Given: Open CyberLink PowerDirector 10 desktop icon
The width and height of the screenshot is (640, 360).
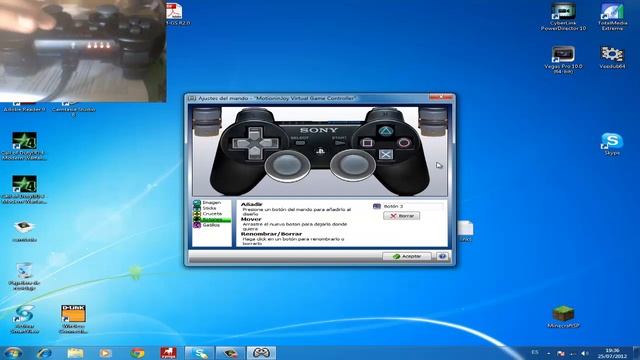Looking at the screenshot, I should point(563,16).
